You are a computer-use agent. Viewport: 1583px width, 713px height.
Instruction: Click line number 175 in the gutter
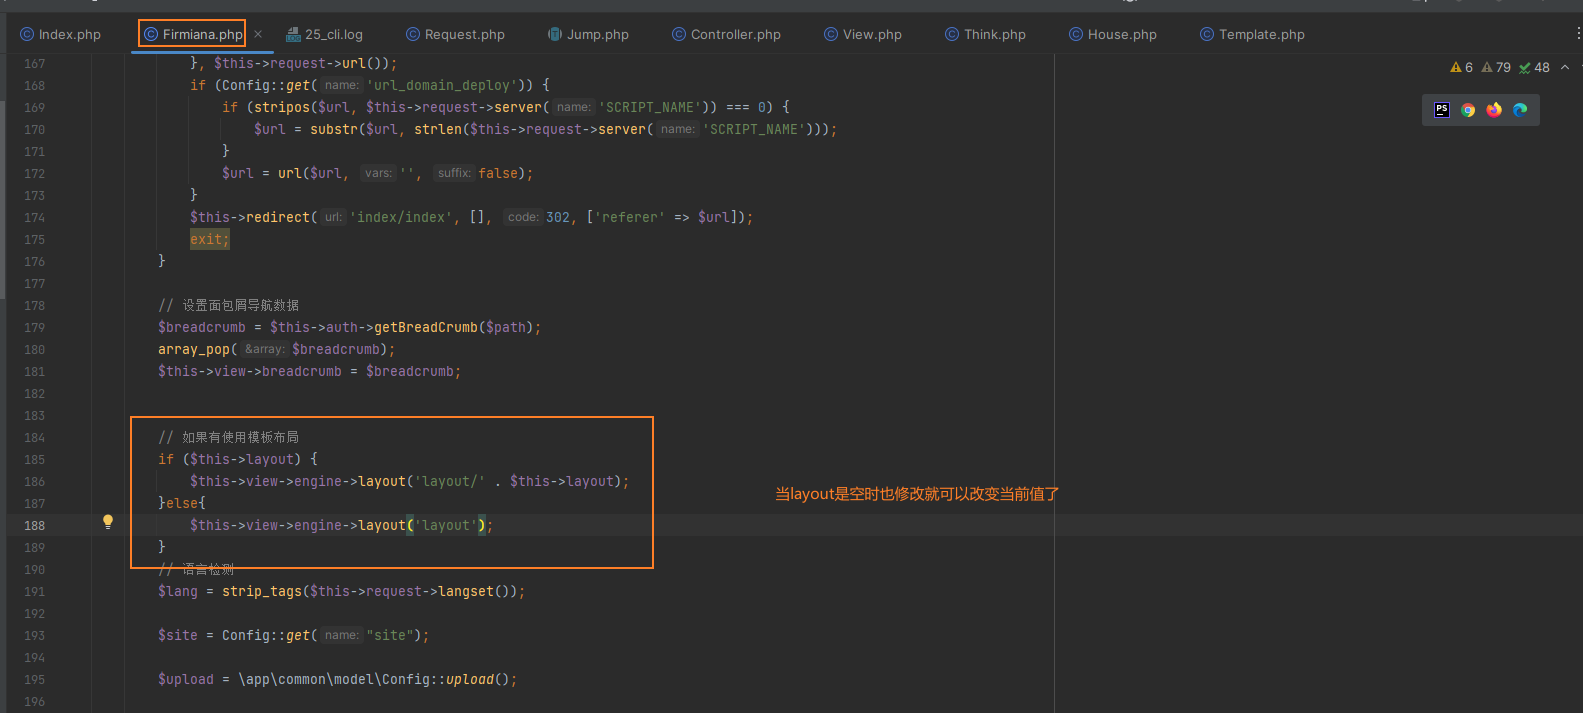click(x=35, y=239)
